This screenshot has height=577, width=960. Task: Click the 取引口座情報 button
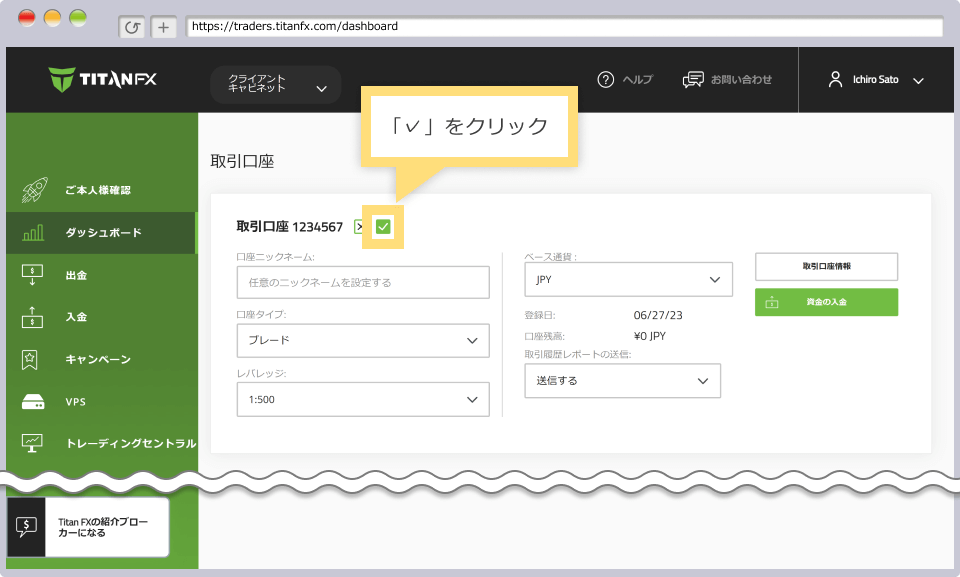tap(827, 266)
